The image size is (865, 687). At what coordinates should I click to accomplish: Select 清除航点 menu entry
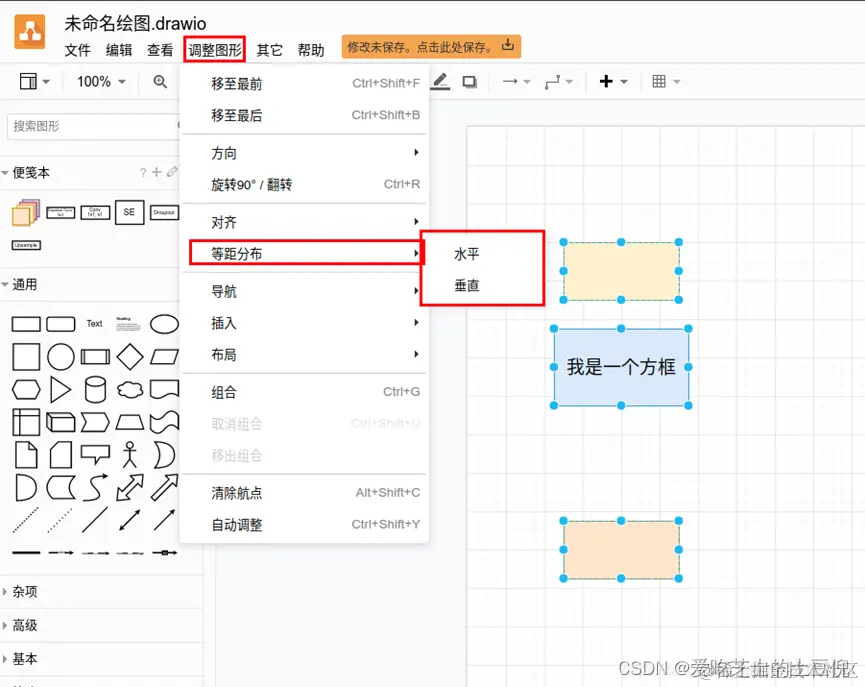pyautogui.click(x=304, y=493)
